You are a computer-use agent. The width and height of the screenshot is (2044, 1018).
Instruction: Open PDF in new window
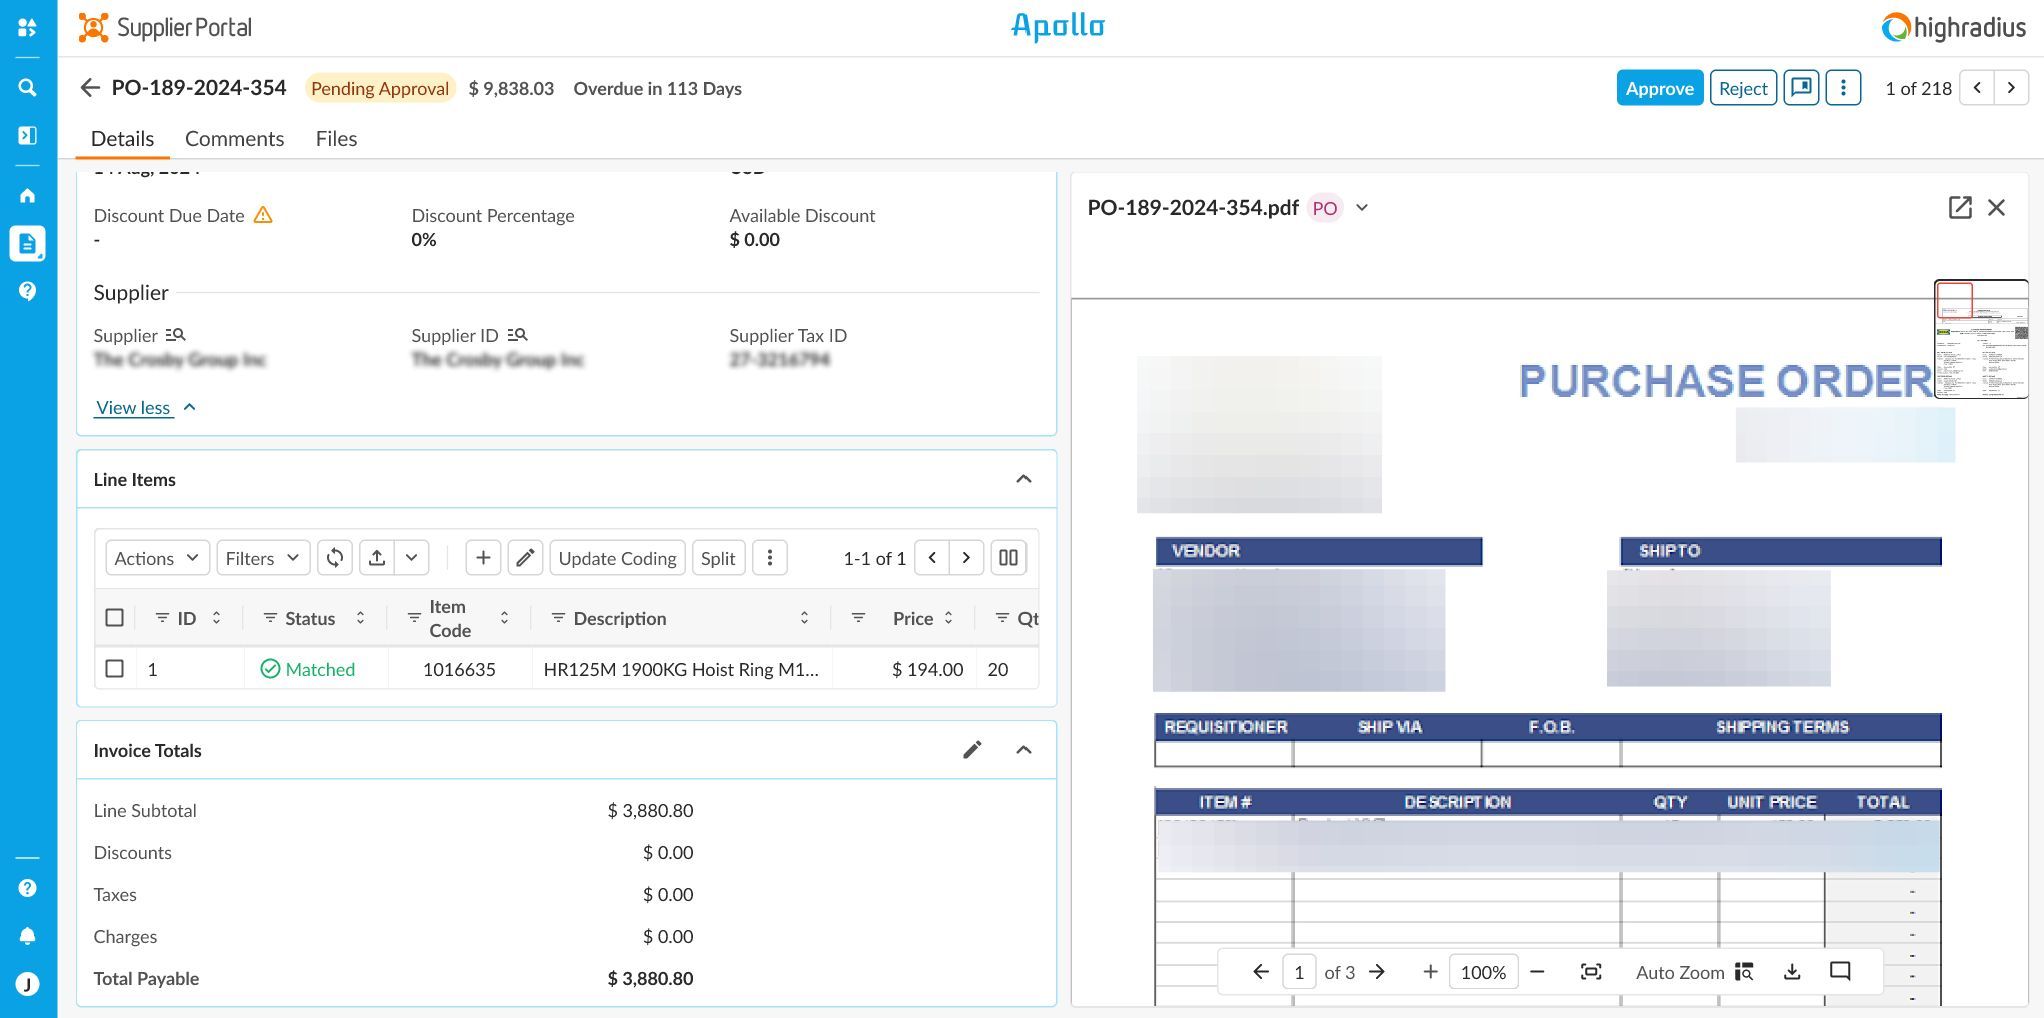click(x=1960, y=208)
